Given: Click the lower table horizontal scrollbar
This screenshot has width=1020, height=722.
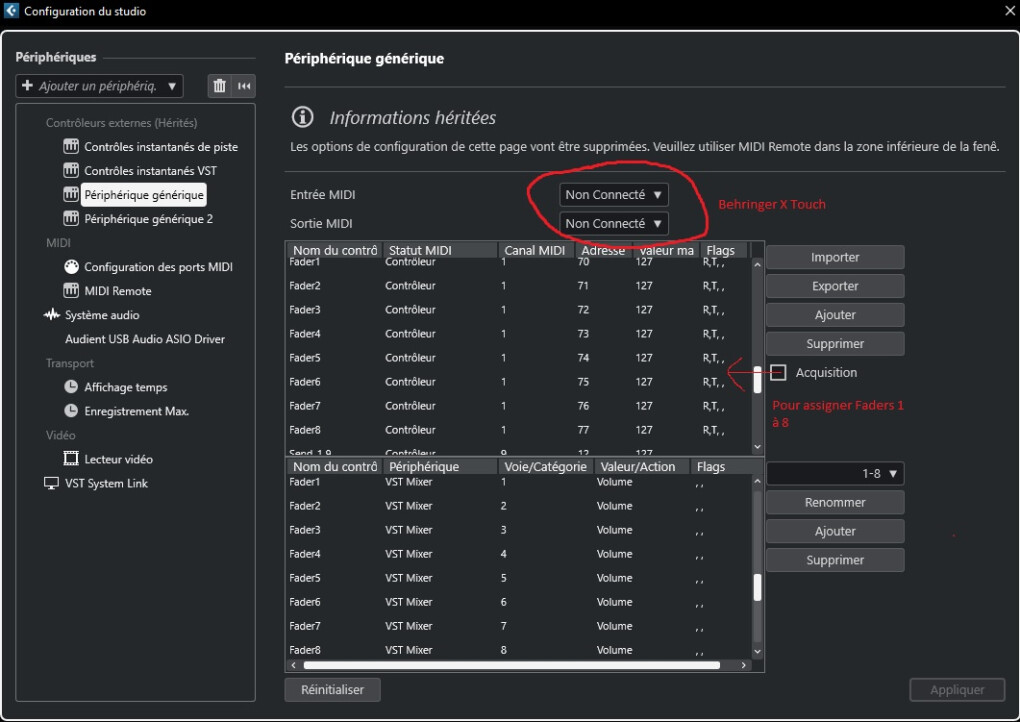Looking at the screenshot, I should (510, 664).
